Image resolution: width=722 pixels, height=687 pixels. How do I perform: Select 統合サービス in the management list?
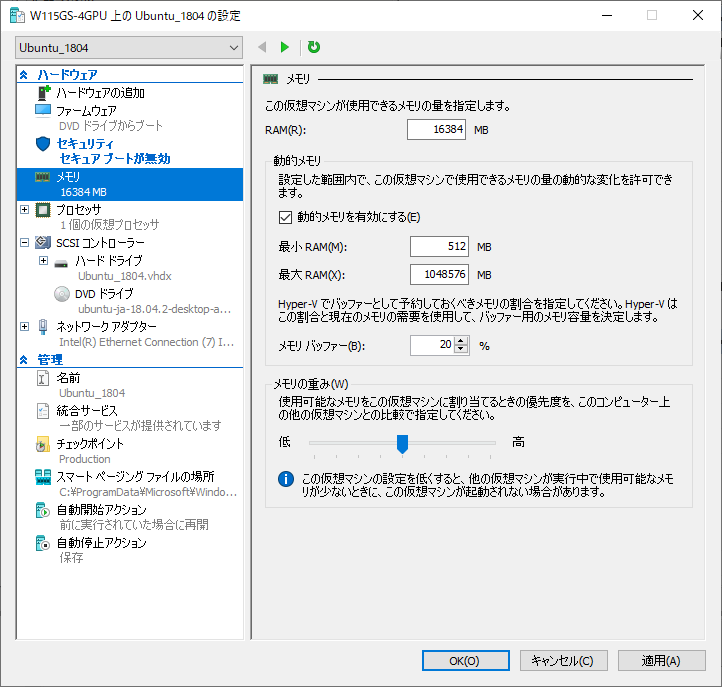click(x=87, y=411)
